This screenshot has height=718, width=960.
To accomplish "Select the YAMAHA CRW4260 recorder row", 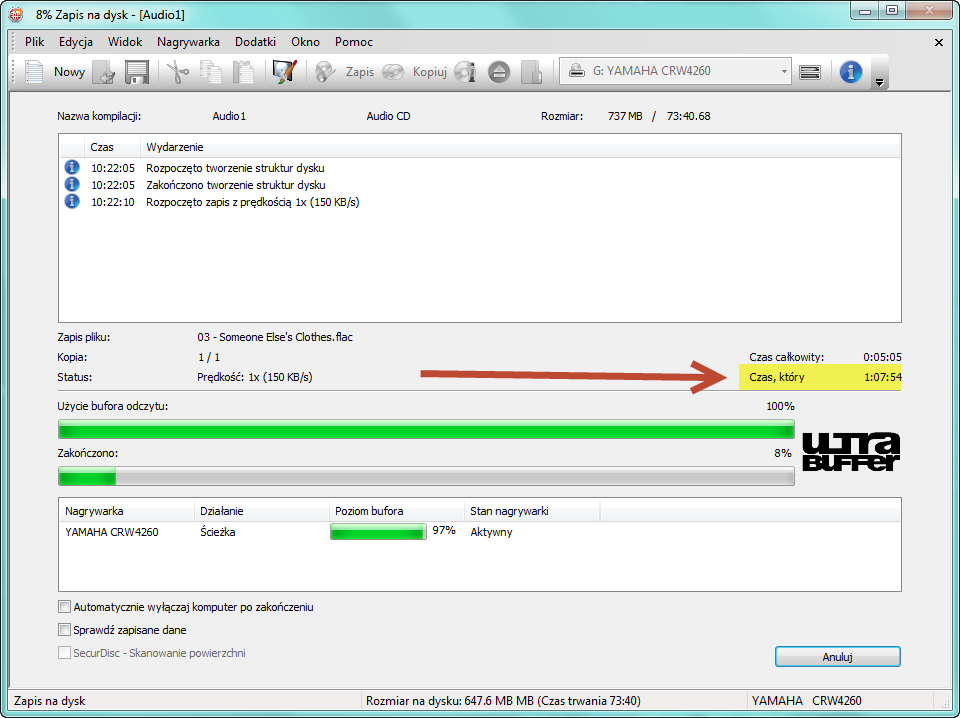I will (x=479, y=531).
